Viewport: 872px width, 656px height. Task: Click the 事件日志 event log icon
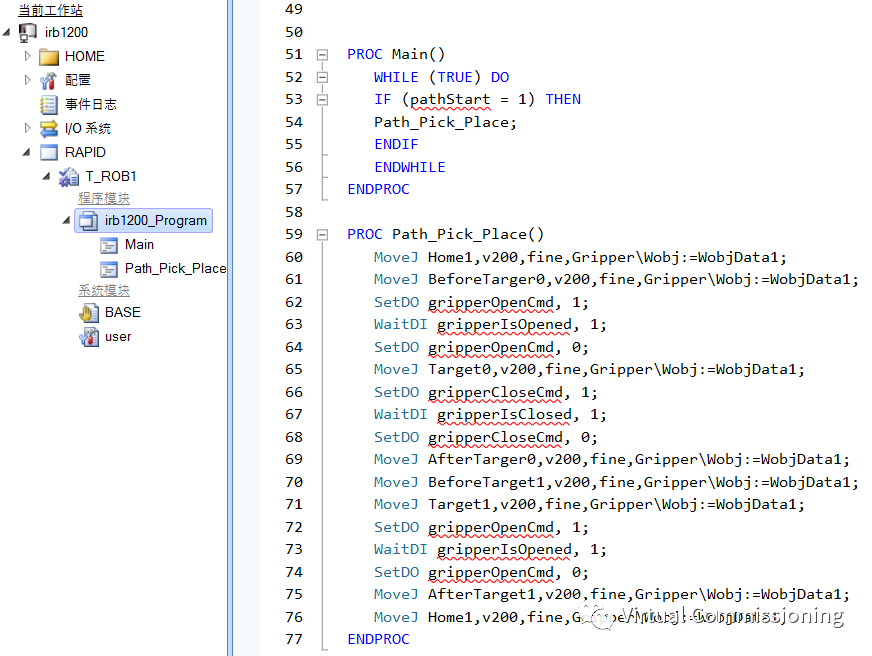tap(49, 105)
